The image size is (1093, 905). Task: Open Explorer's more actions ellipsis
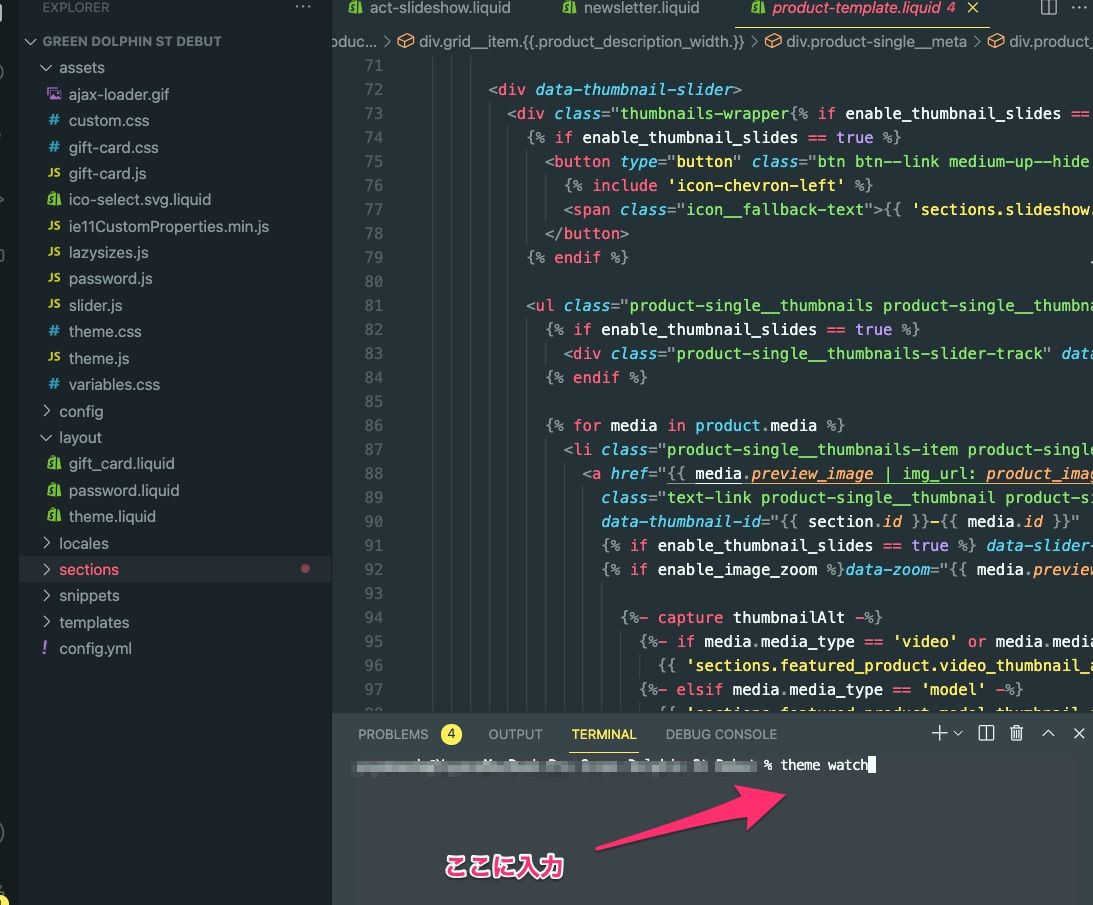point(303,8)
